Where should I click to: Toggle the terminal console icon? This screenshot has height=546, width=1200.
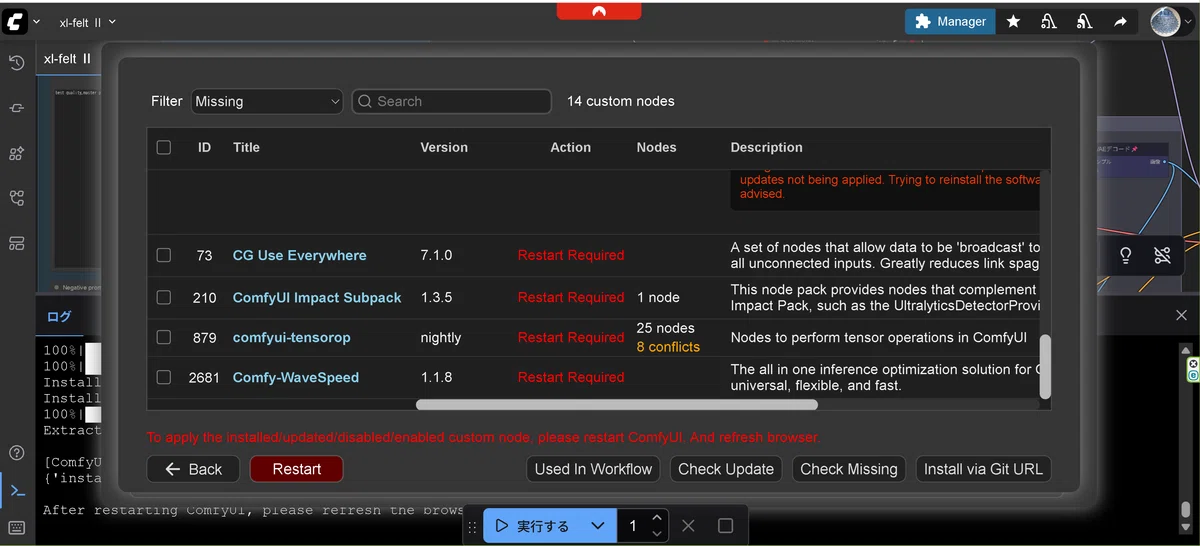click(16, 490)
